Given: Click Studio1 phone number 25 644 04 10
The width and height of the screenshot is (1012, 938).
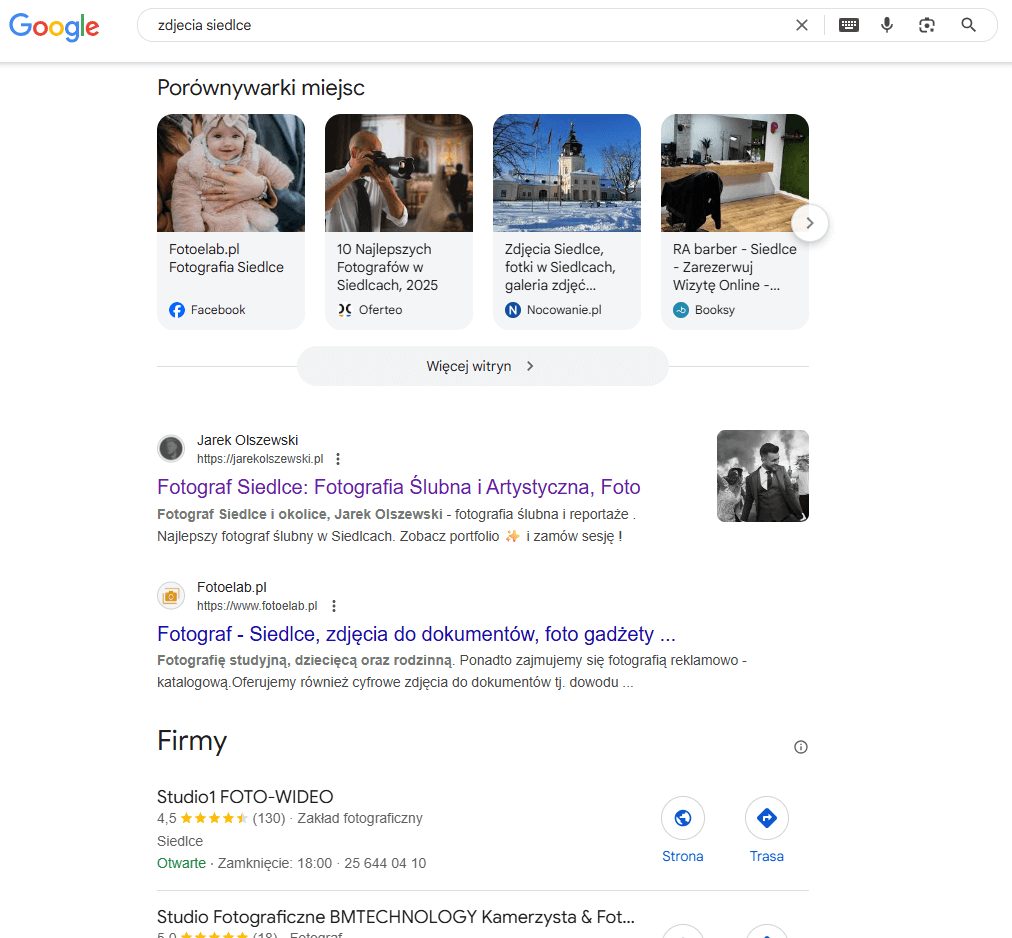Looking at the screenshot, I should 385,863.
